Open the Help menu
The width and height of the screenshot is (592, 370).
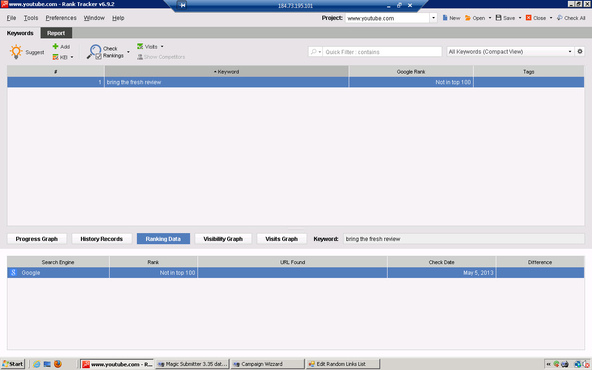pos(118,18)
